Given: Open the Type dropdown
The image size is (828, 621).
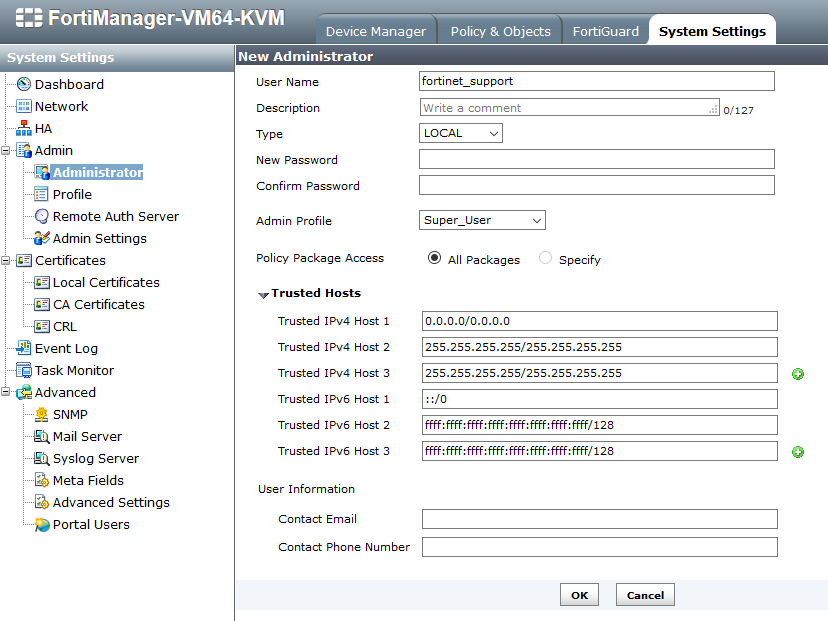Looking at the screenshot, I should pyautogui.click(x=461, y=133).
